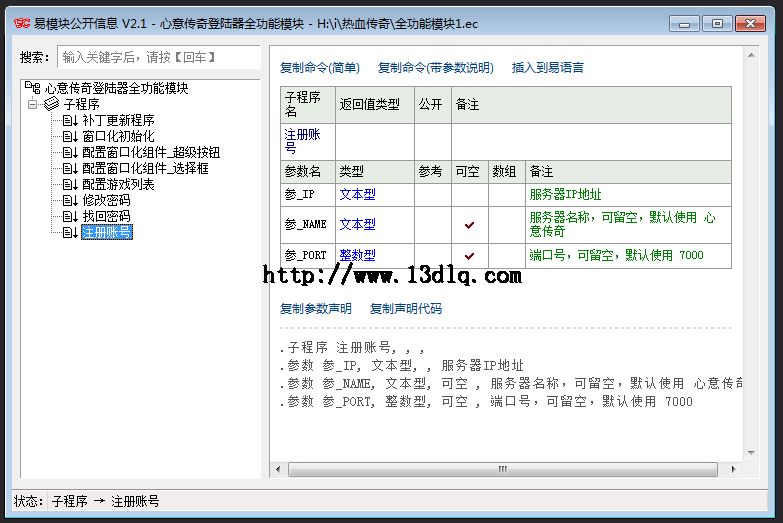
Task: Open 找回密码 subroutine
Action: pos(106,216)
